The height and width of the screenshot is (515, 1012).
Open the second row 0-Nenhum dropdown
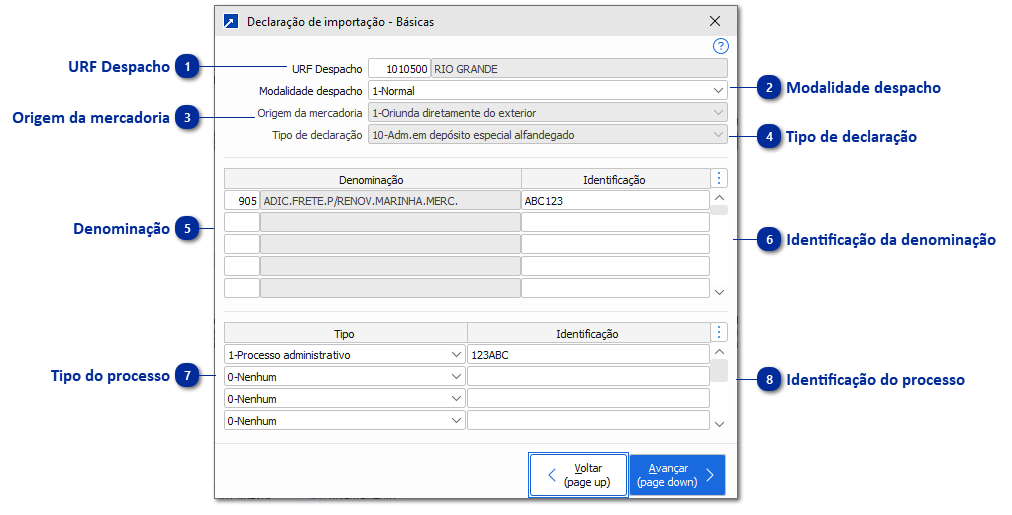456,377
